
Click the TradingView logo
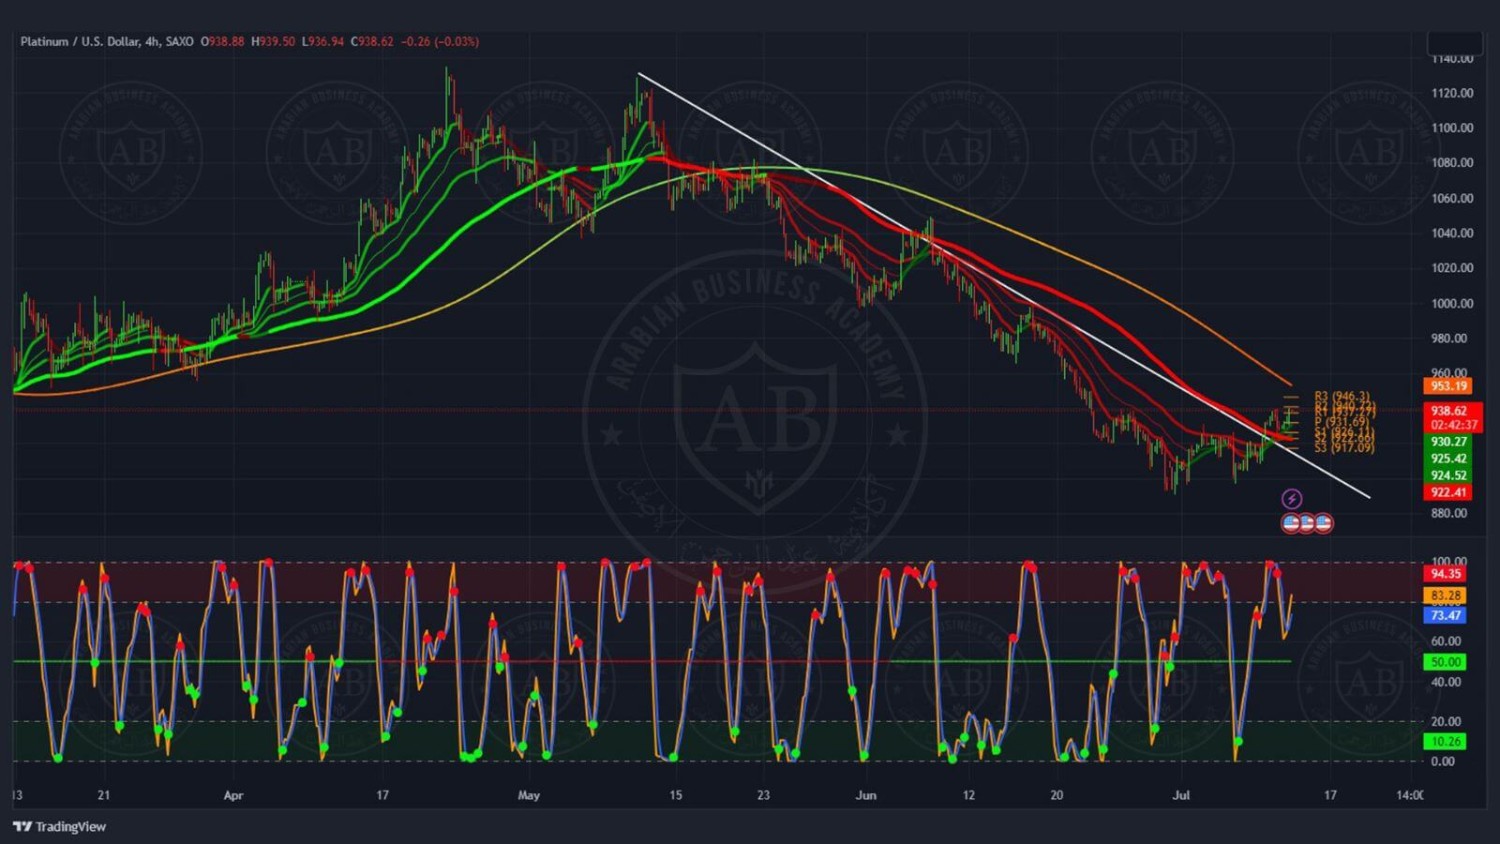59,827
